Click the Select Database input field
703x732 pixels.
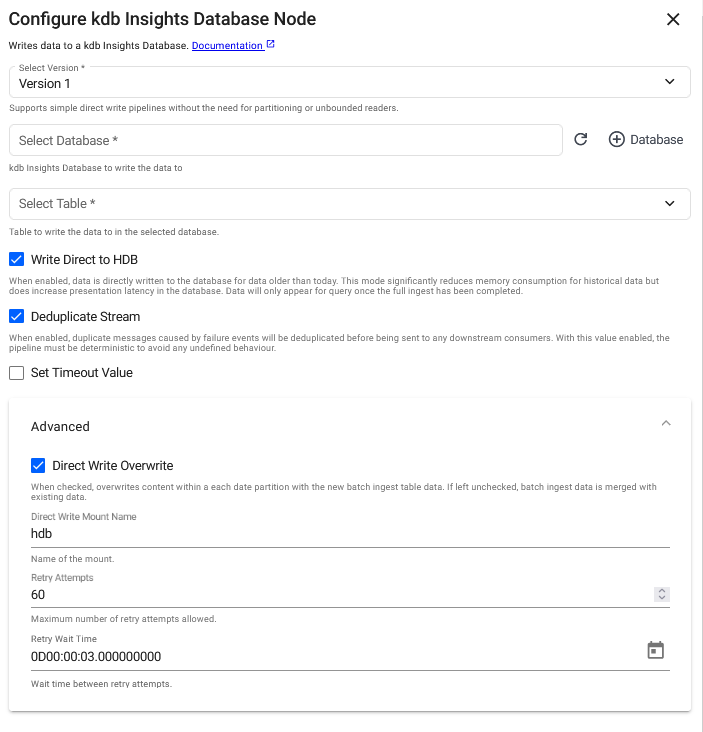click(x=285, y=141)
